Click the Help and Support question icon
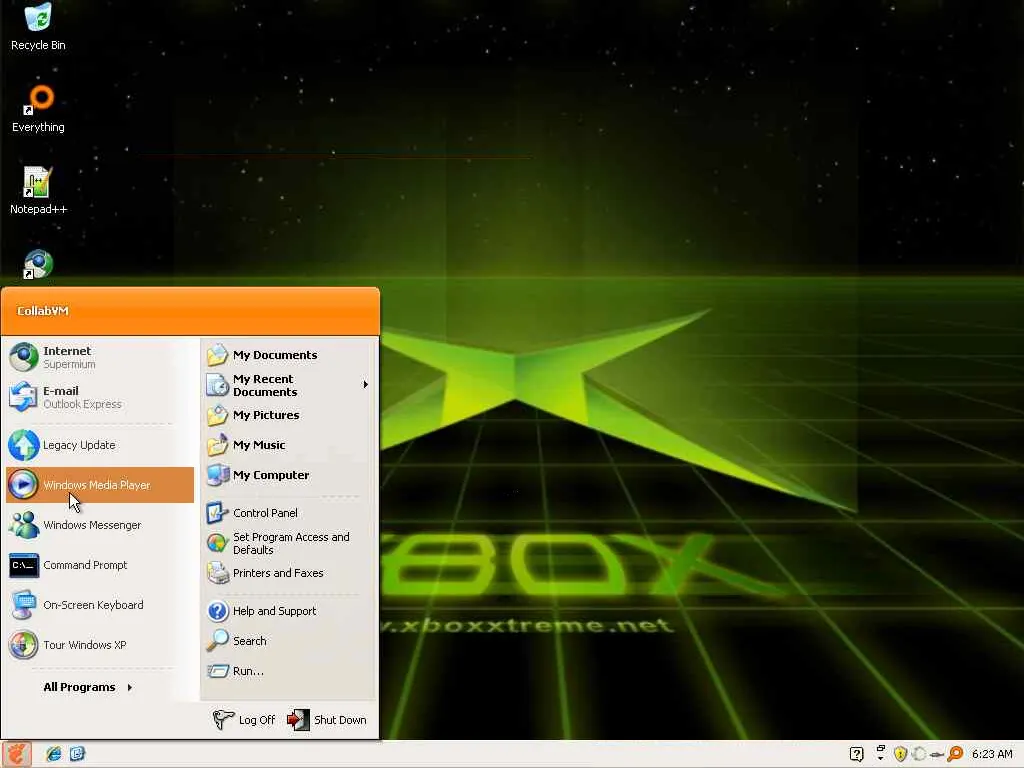The image size is (1024, 768). click(x=217, y=611)
